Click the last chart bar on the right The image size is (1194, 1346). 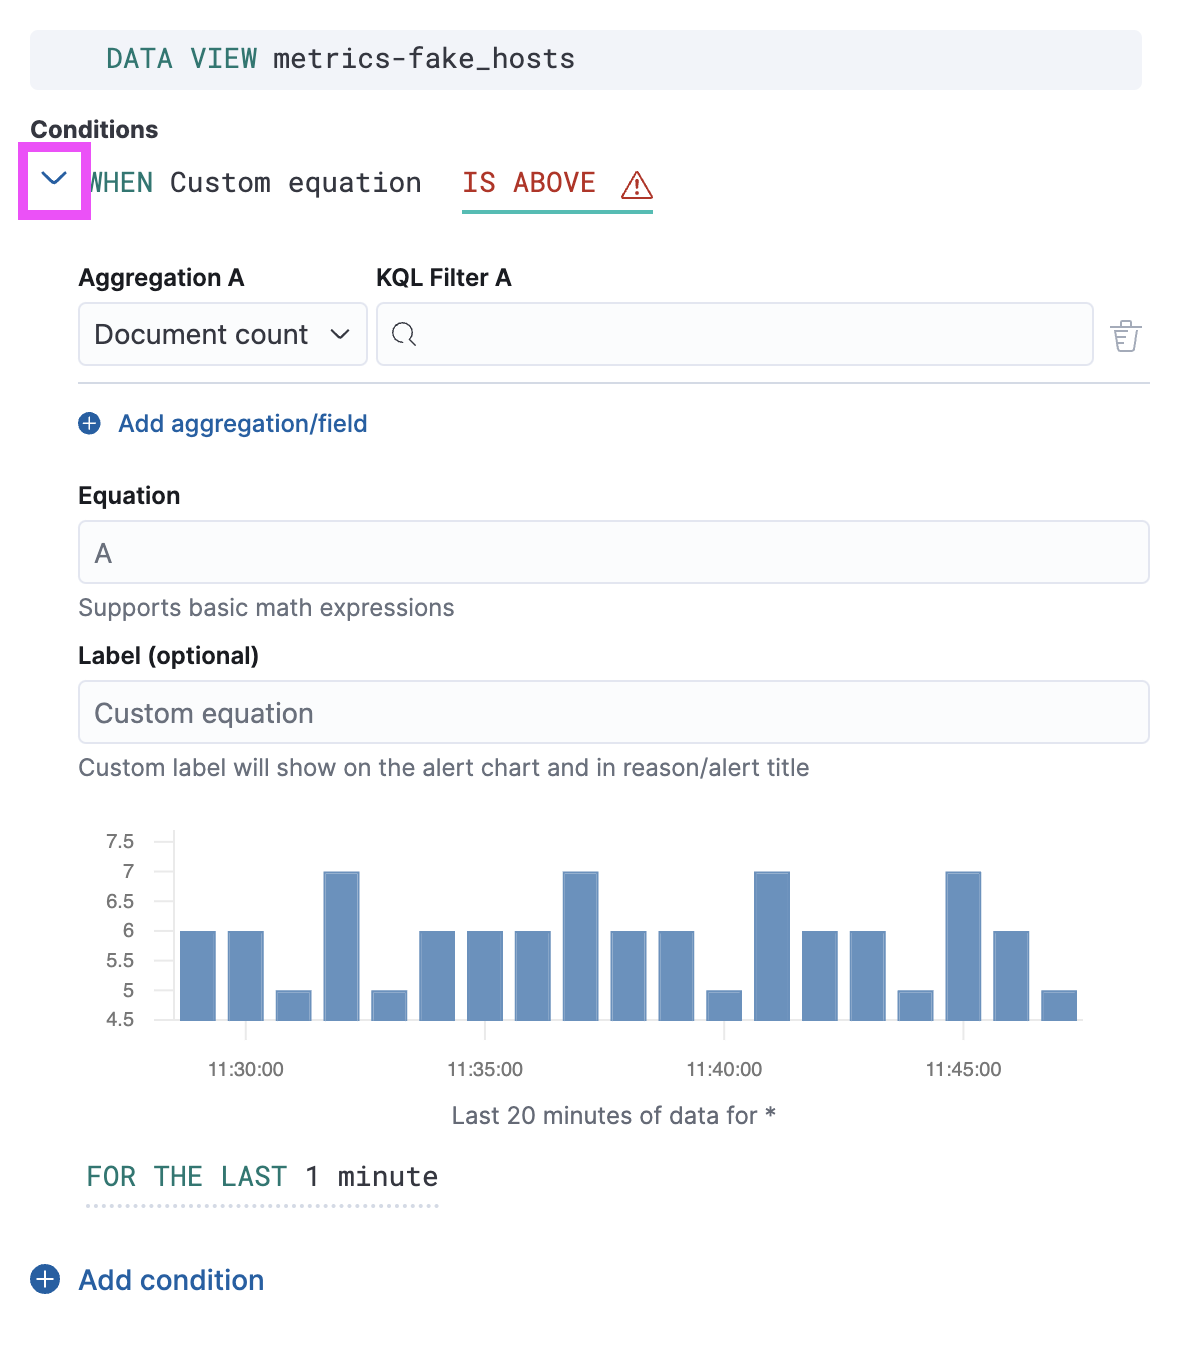point(1058,1005)
